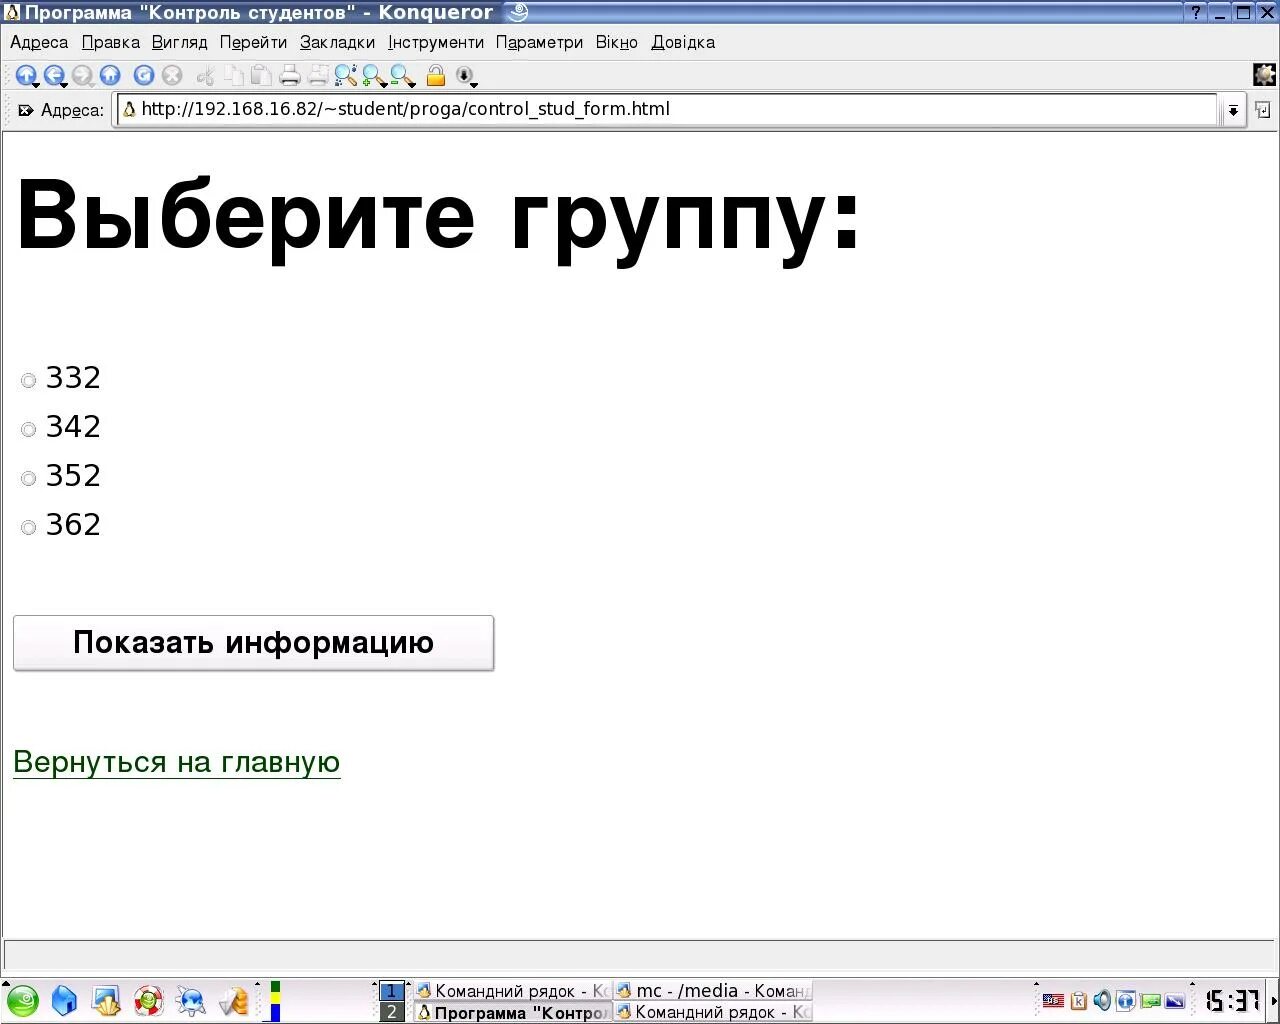Activate Программа Контроль taskbar entry

(x=512, y=1012)
